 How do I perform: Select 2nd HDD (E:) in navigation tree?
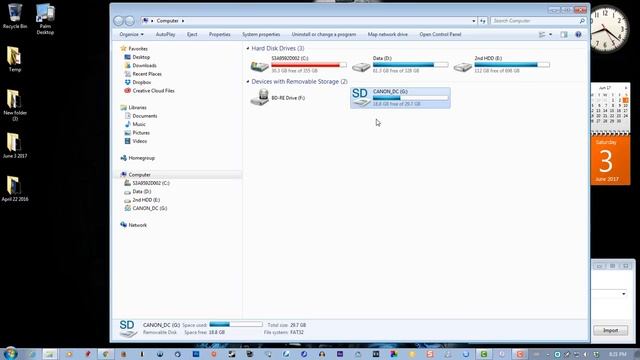pyautogui.click(x=146, y=200)
